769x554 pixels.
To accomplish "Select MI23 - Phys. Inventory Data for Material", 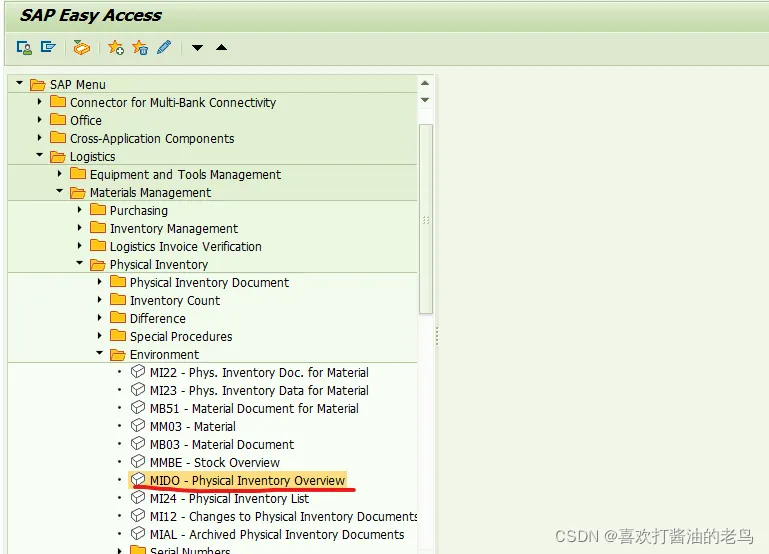I will (x=259, y=391).
